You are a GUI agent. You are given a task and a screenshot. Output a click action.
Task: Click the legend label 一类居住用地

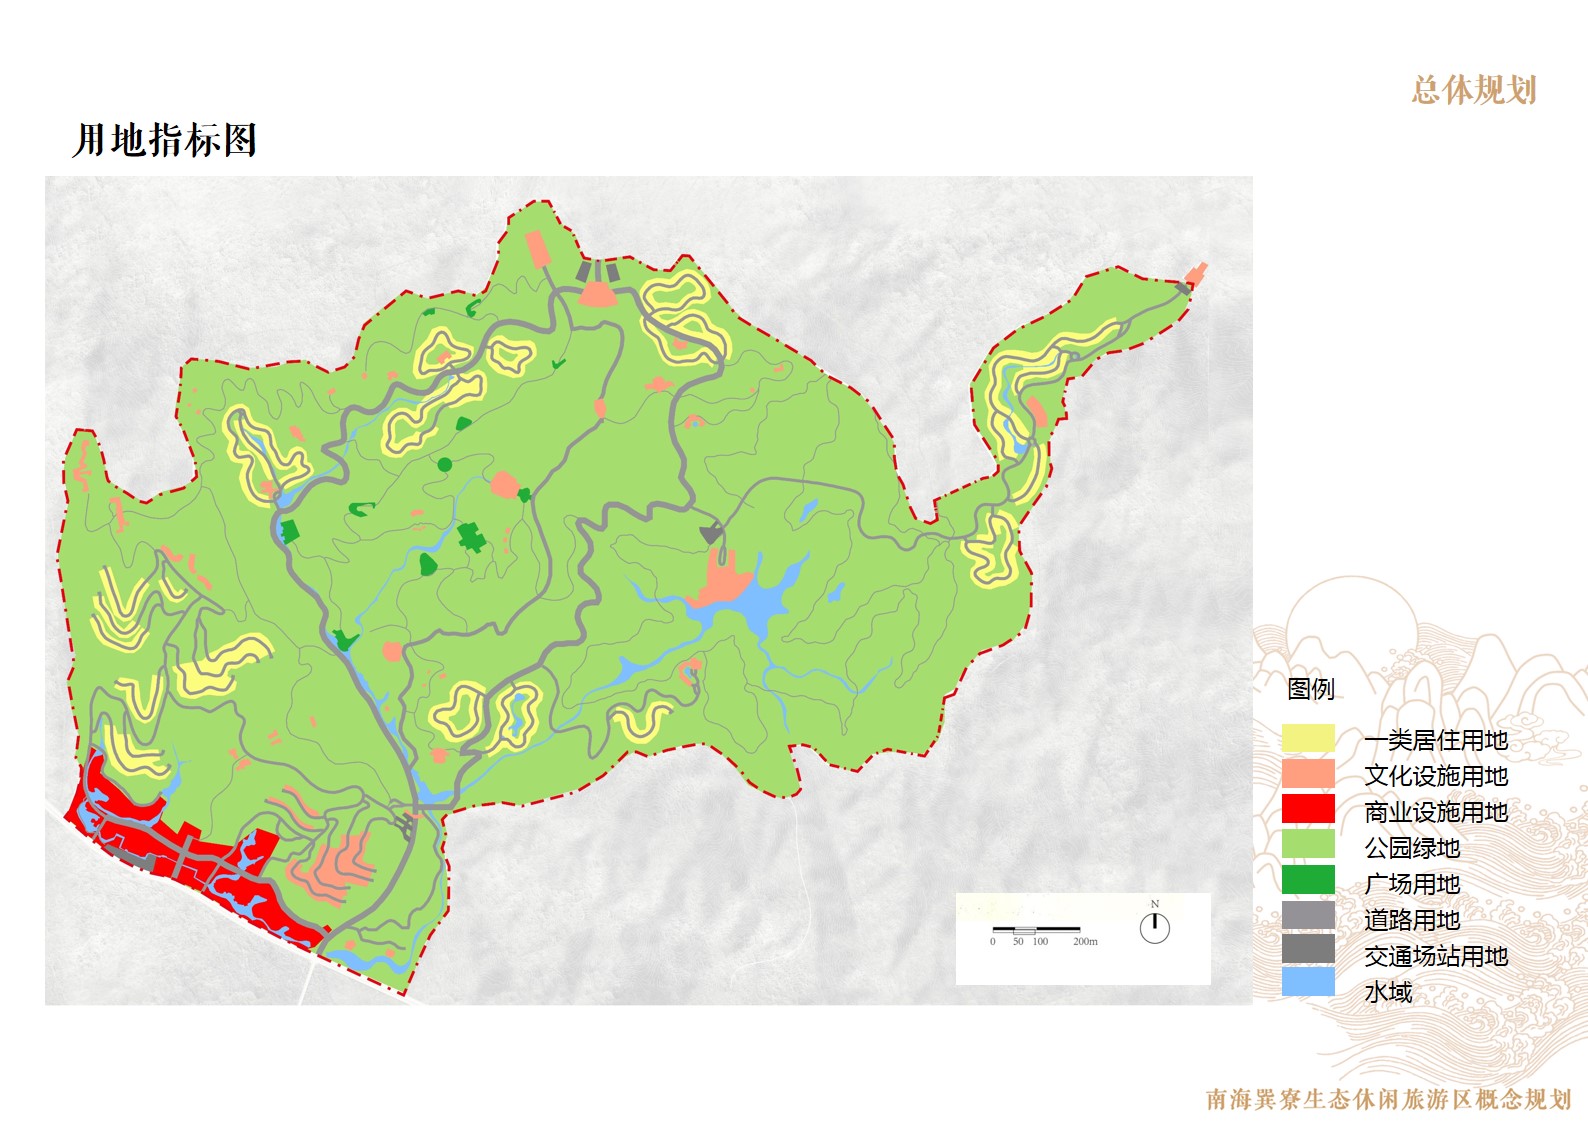[1436, 740]
